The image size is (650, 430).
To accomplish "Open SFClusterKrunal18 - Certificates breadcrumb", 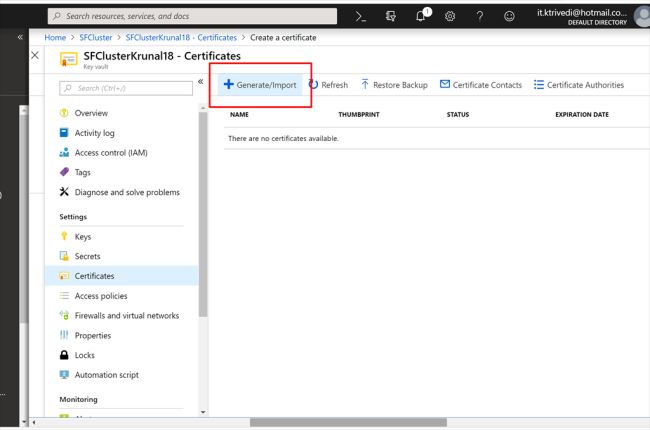I will 181,38.
